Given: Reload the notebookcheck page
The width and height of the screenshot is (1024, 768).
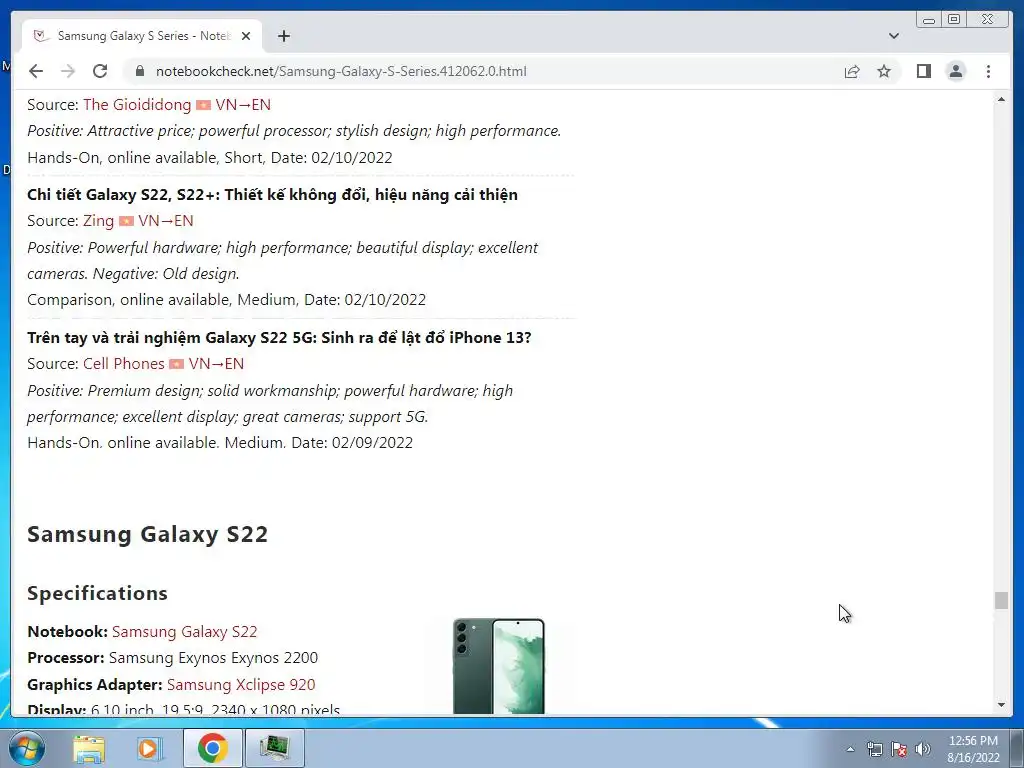Looking at the screenshot, I should tap(100, 71).
